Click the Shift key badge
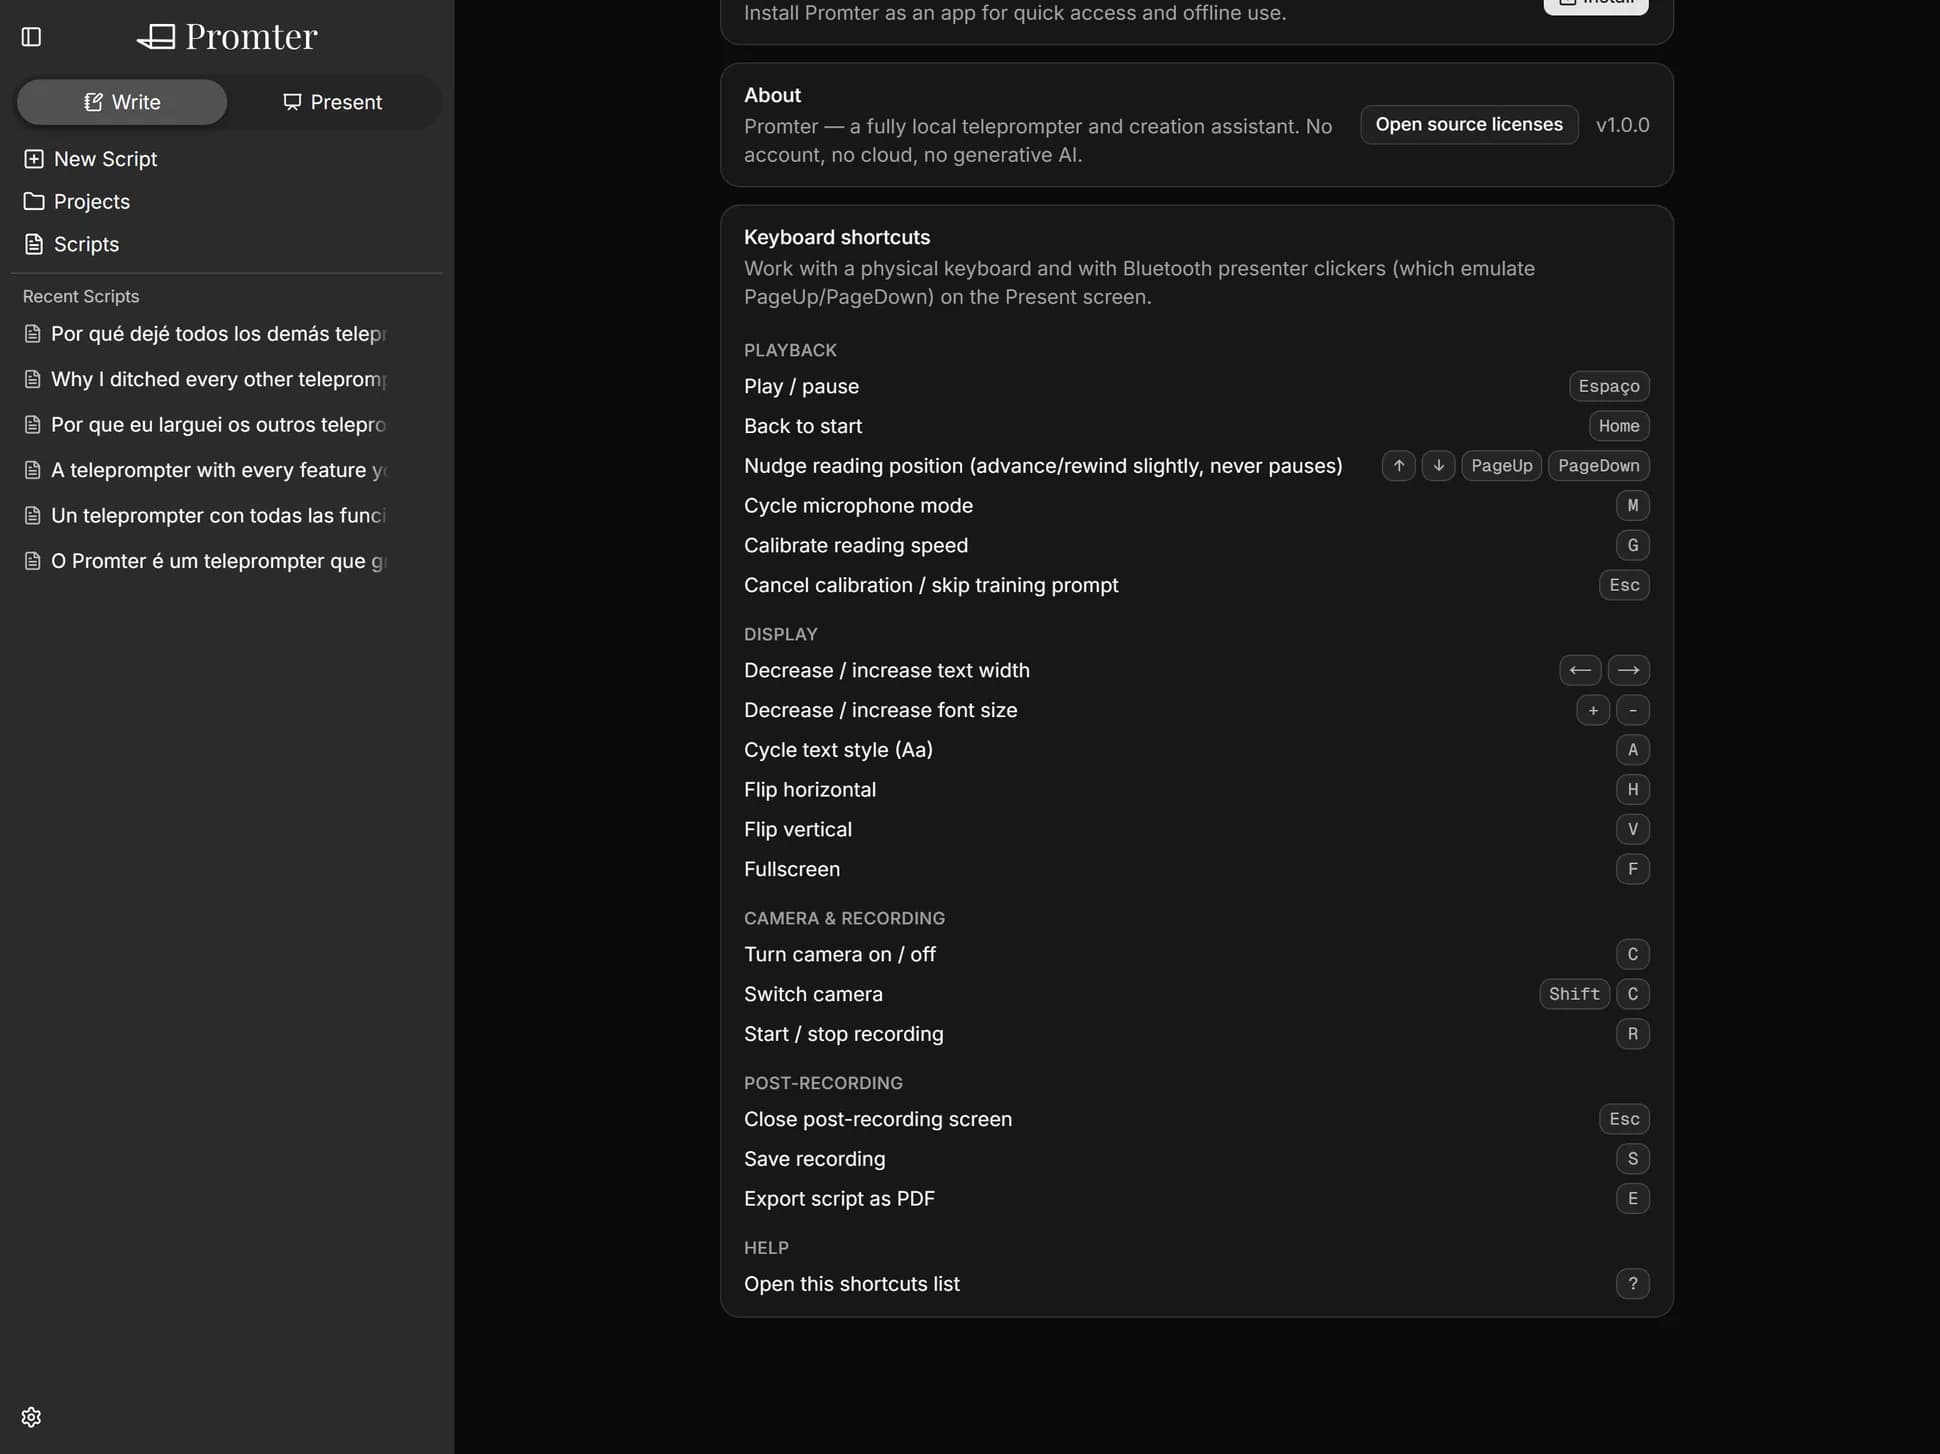1940x1454 pixels. coord(1574,994)
